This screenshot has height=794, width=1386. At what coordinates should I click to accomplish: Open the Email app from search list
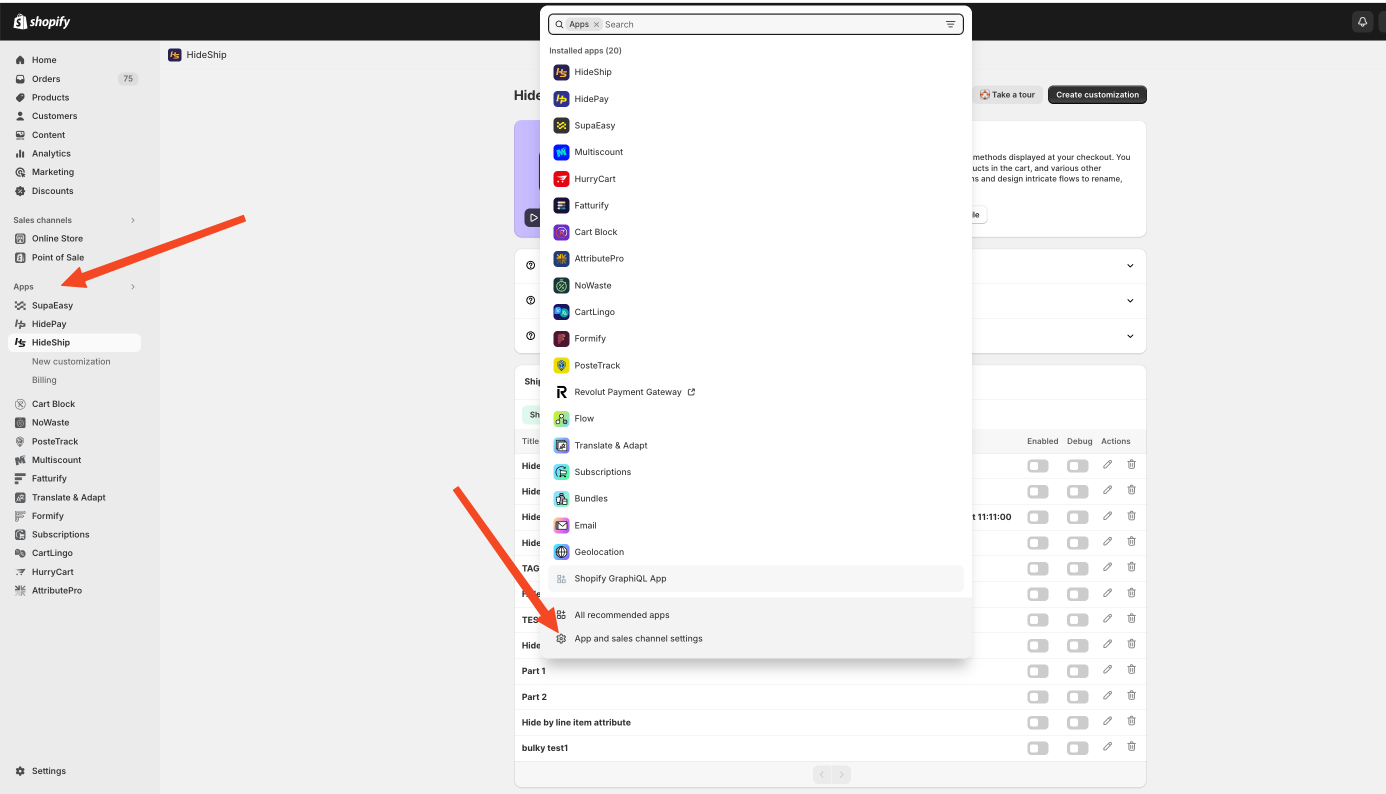[x=756, y=525]
